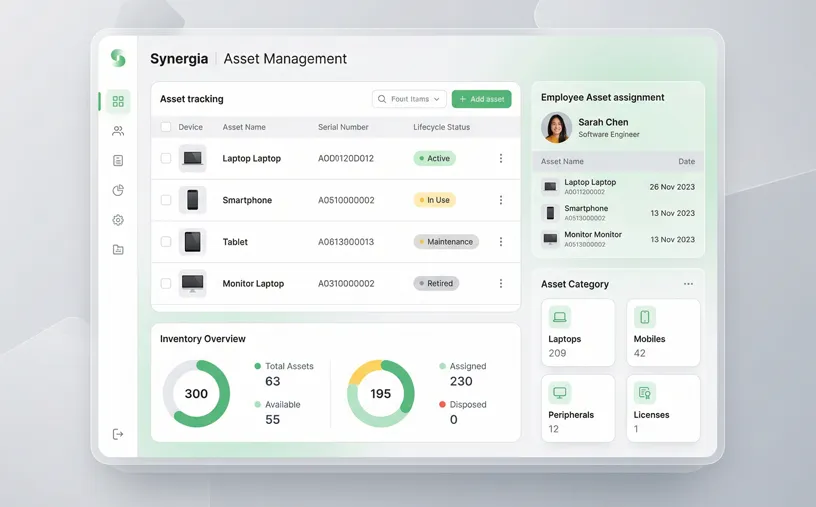Click the search magnifier icon in Asset tracking

coord(382,99)
